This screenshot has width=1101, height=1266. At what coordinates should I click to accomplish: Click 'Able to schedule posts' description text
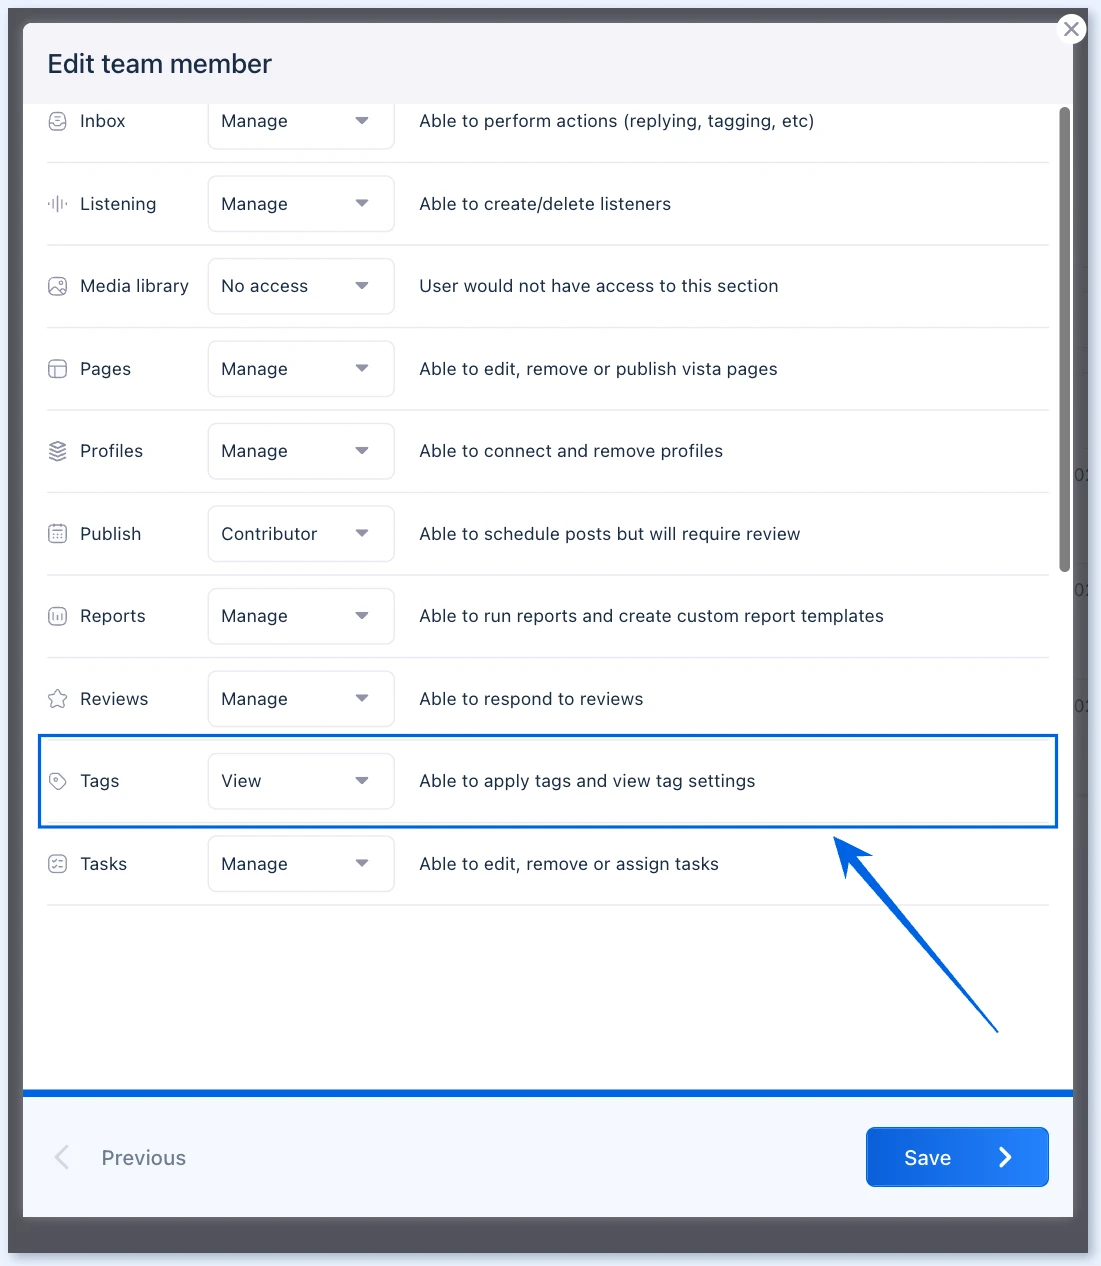(x=609, y=534)
